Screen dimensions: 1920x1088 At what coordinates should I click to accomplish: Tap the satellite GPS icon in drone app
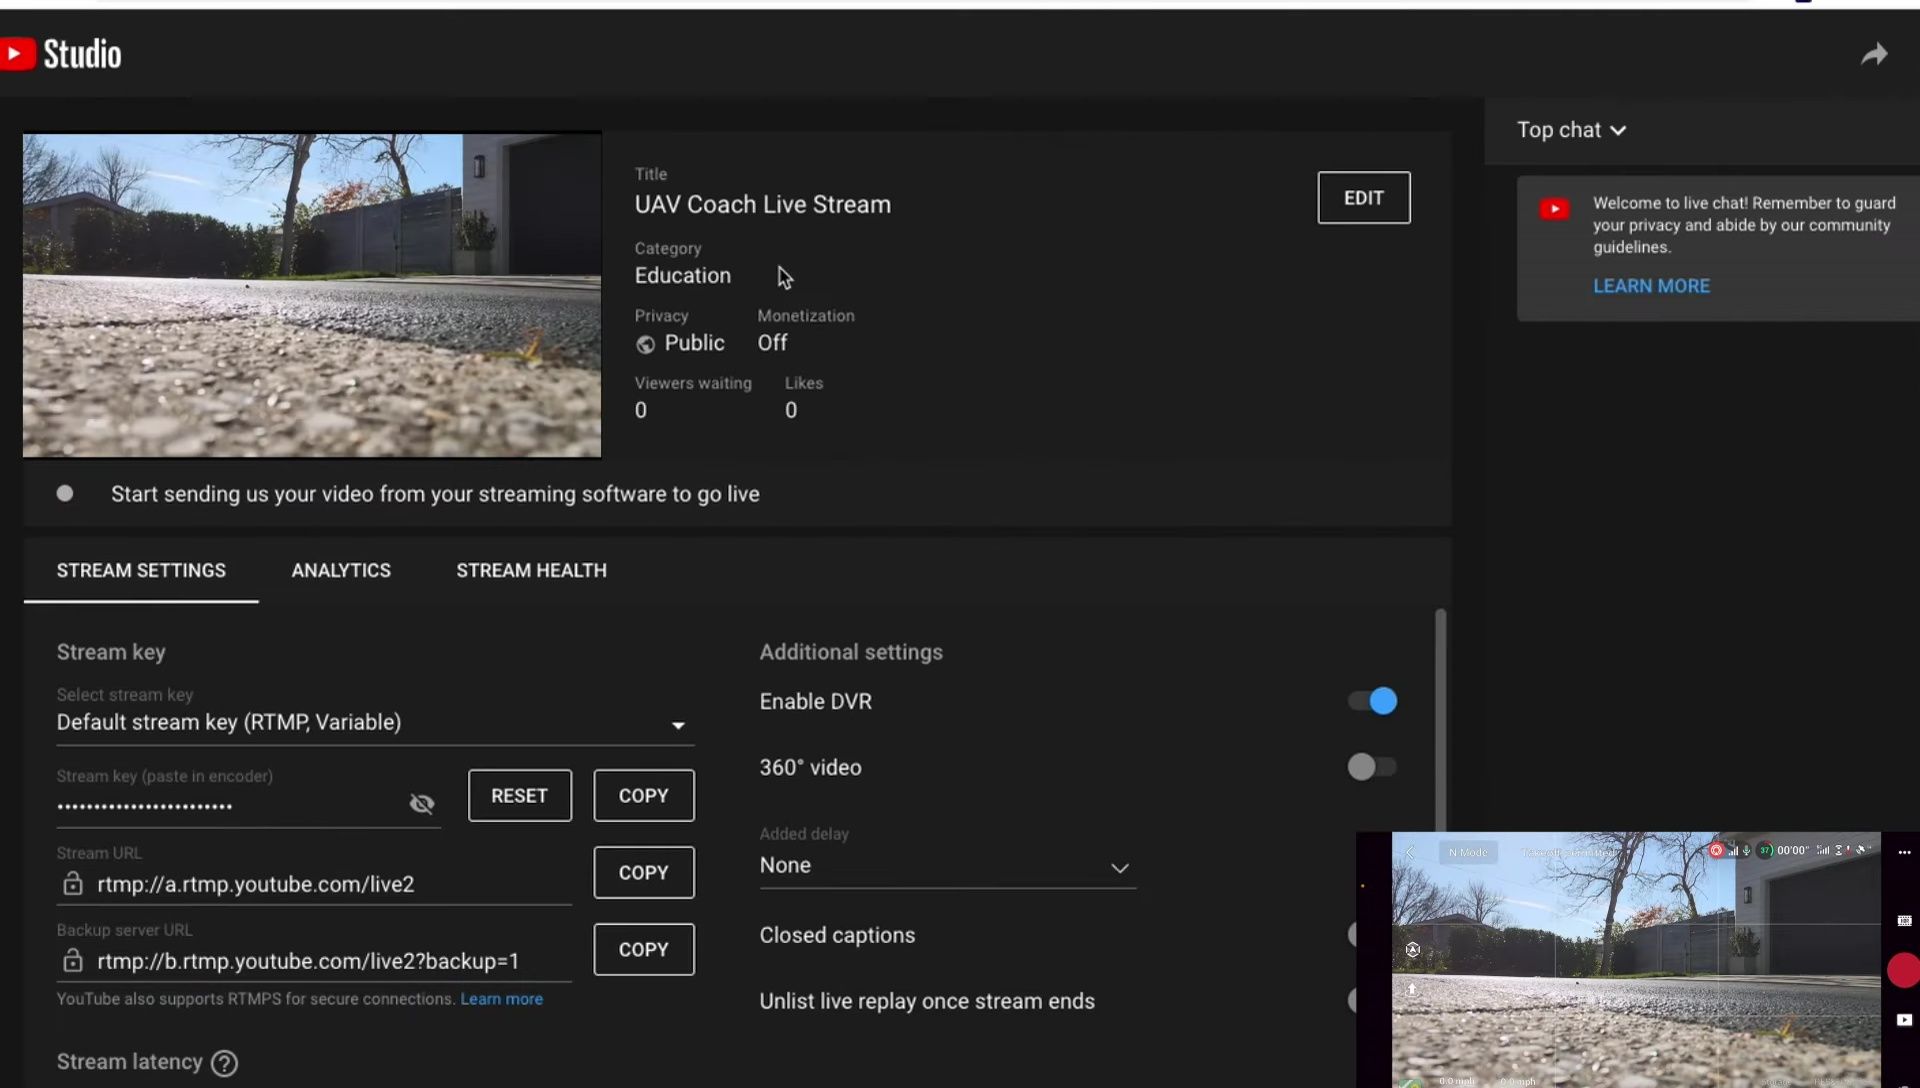coord(1860,851)
